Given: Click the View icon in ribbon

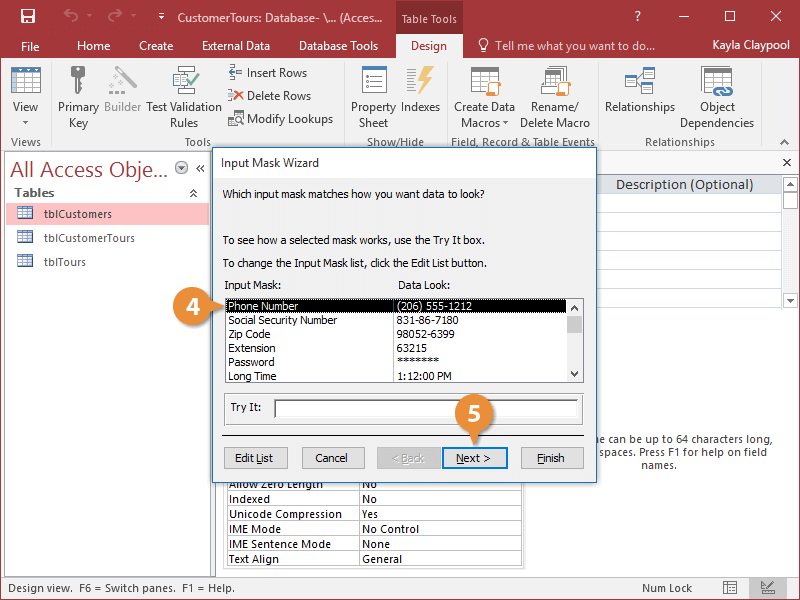Looking at the screenshot, I should 26,80.
